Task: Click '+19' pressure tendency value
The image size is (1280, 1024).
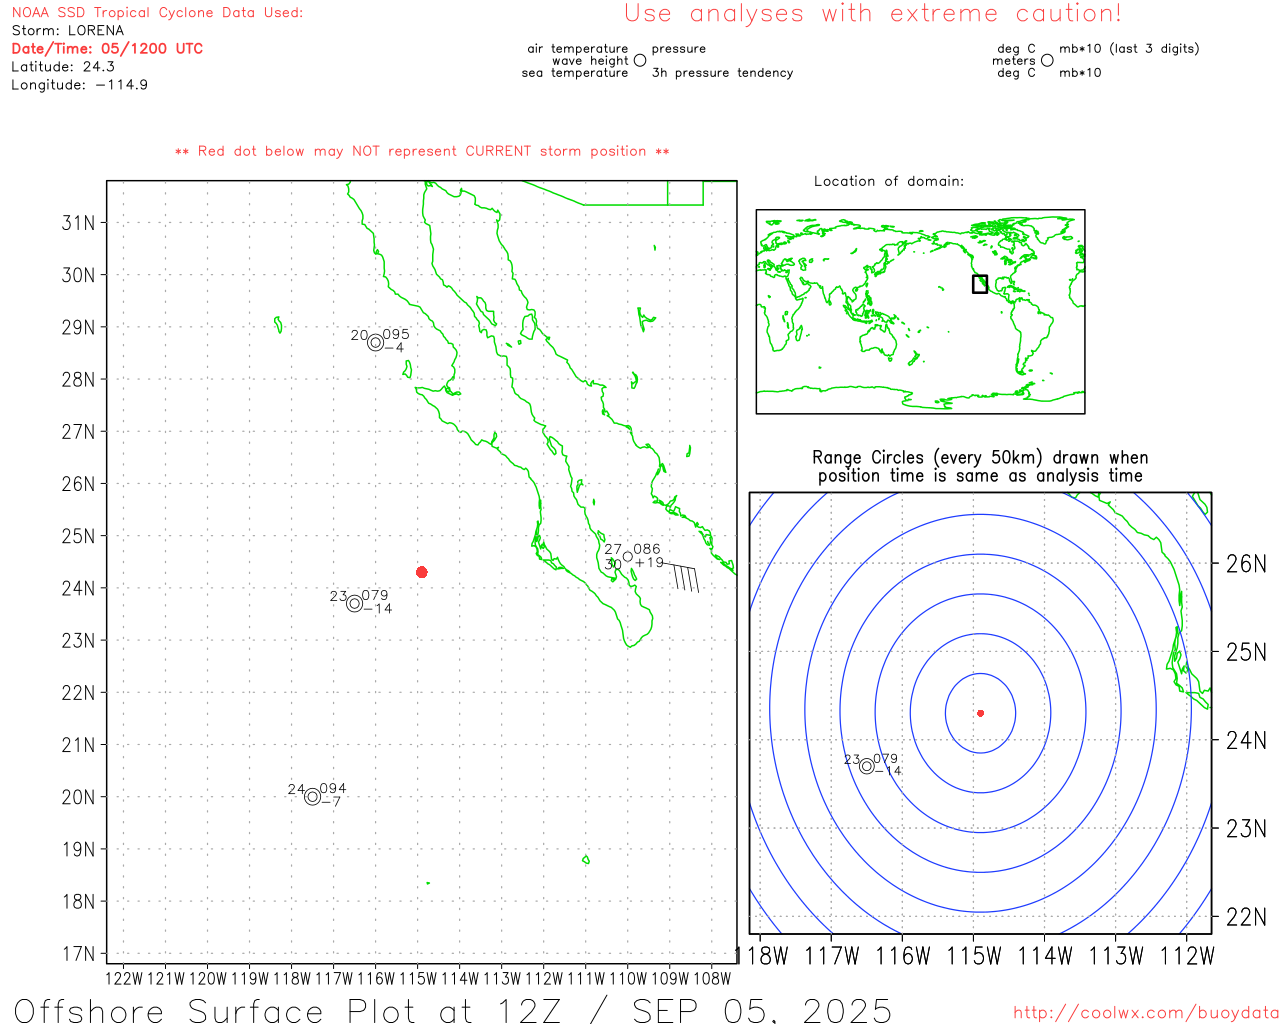Action: point(649,563)
